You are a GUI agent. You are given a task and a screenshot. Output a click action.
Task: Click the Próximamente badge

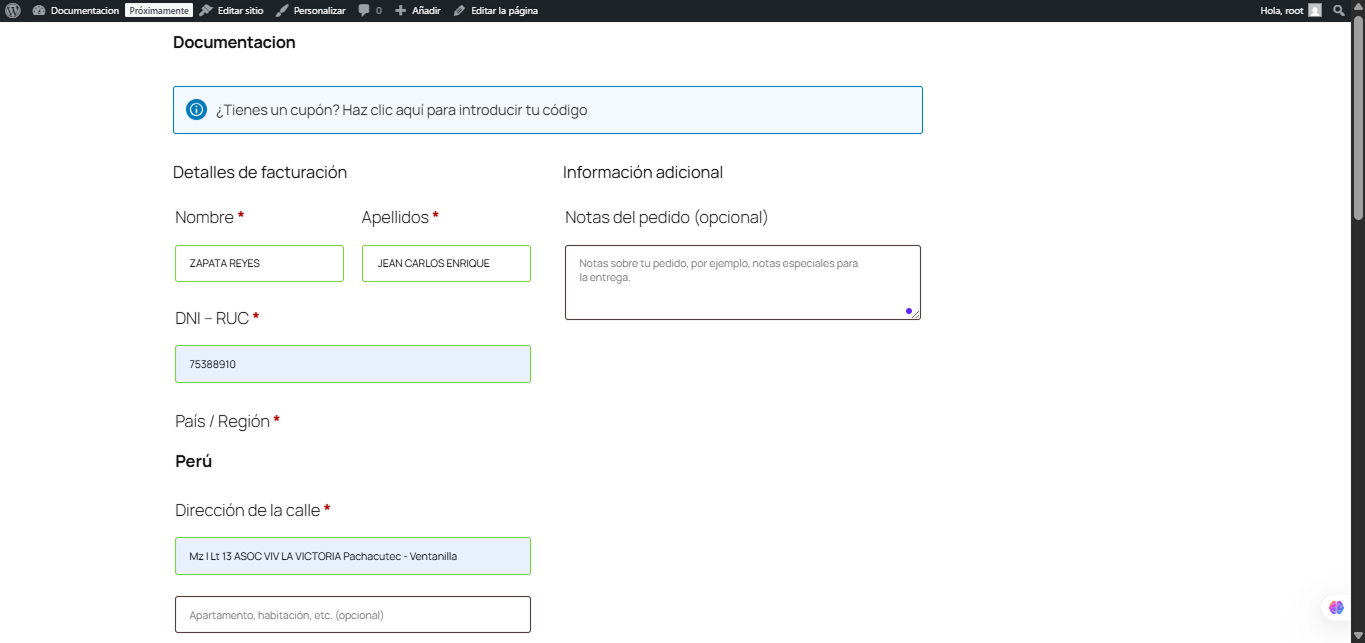pos(158,10)
